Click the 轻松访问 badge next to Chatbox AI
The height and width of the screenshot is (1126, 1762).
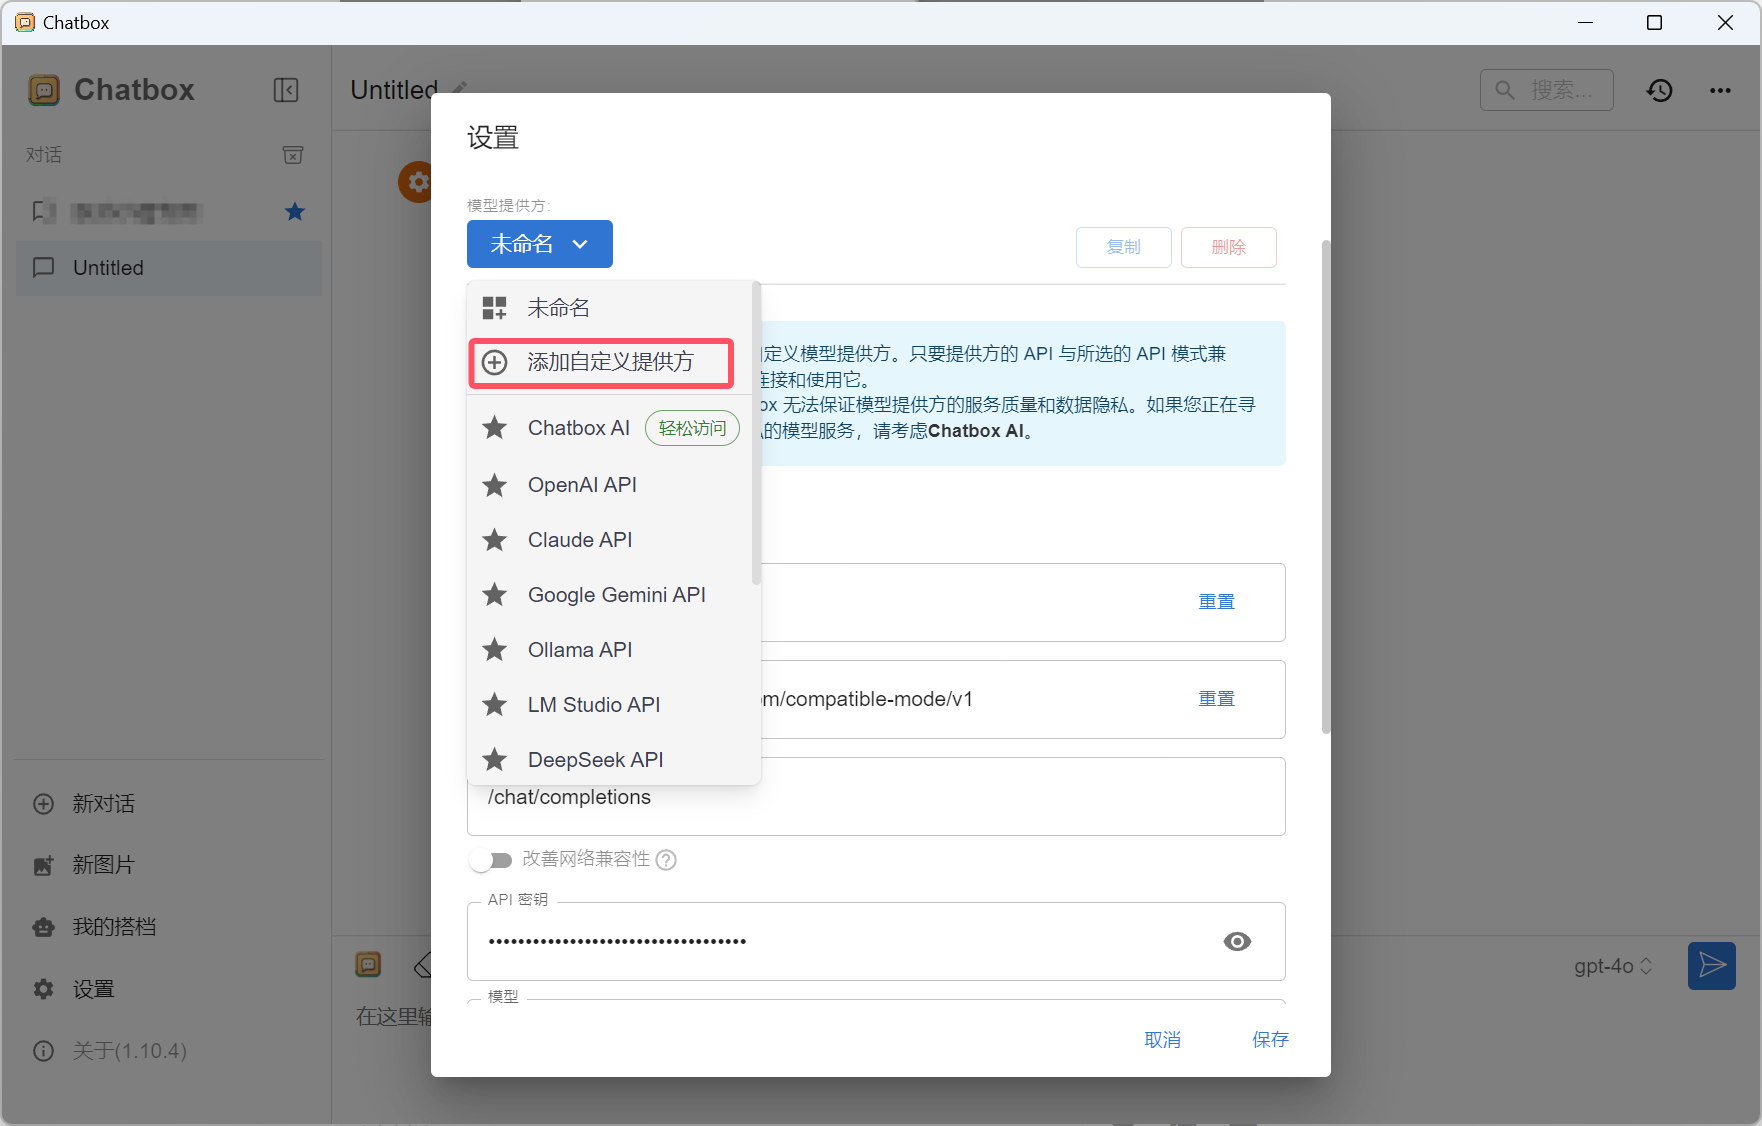[692, 428]
